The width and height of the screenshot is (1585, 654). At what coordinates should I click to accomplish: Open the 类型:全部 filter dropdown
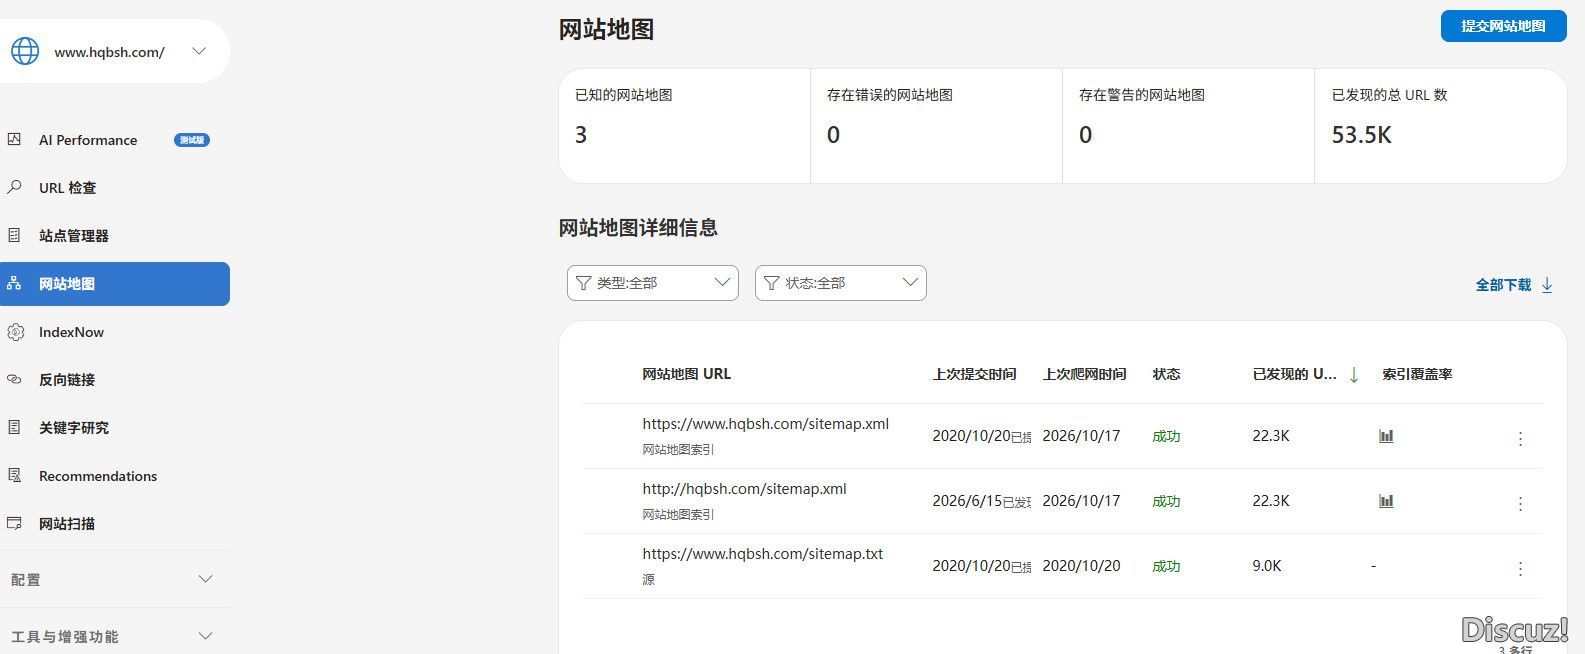[653, 283]
